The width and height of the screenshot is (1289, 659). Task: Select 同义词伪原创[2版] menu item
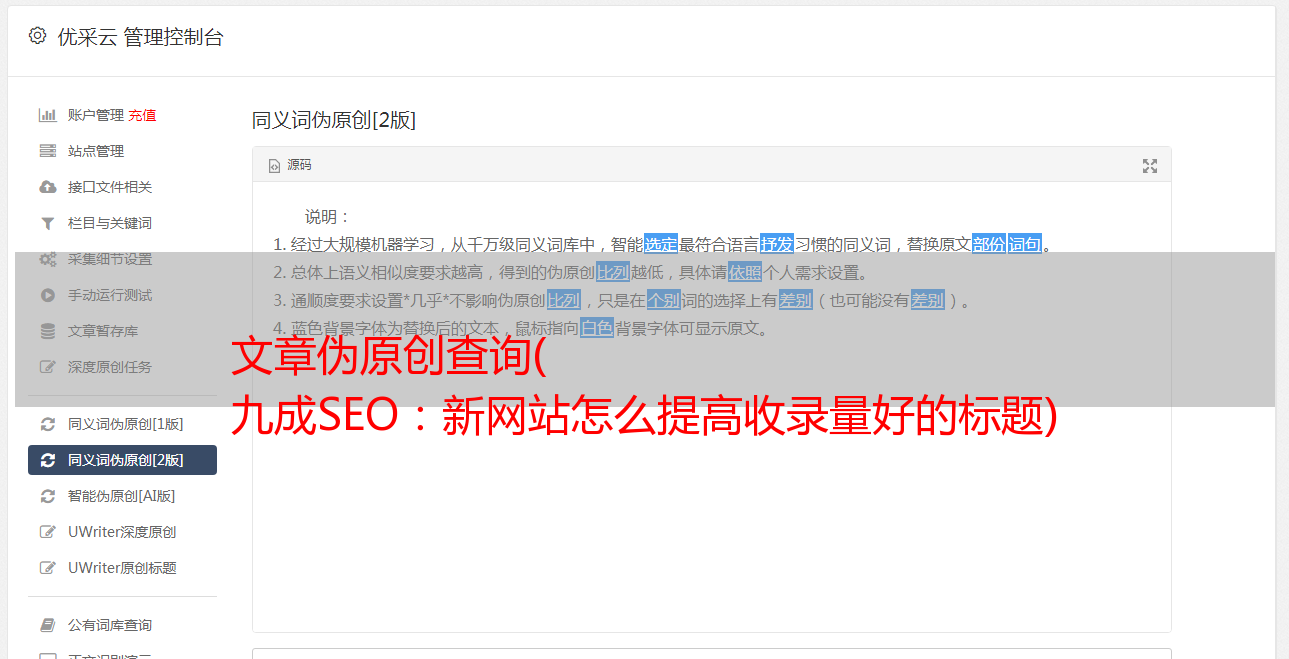click(122, 460)
